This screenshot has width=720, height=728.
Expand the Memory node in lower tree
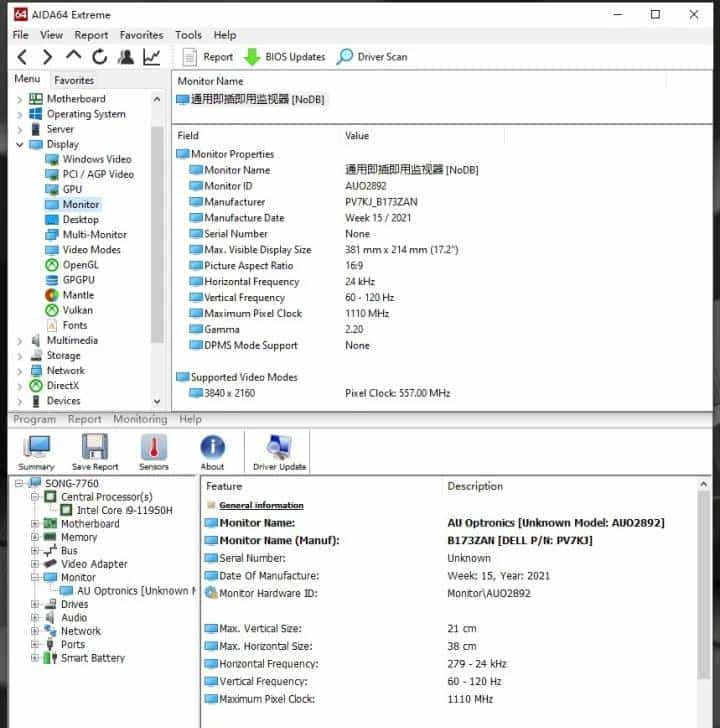pyautogui.click(x=35, y=537)
